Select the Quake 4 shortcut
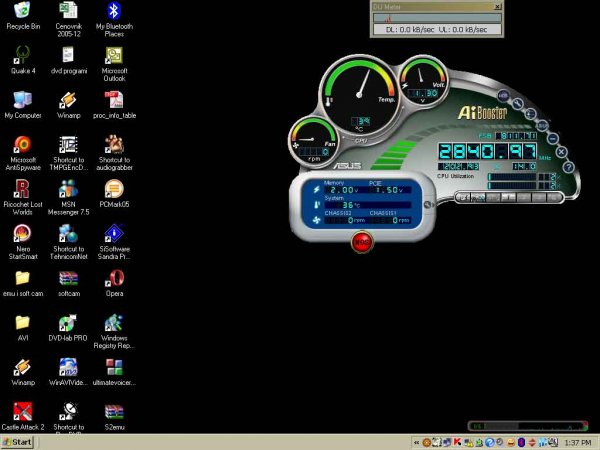Viewport: 600px width, 450px height. pos(23,60)
